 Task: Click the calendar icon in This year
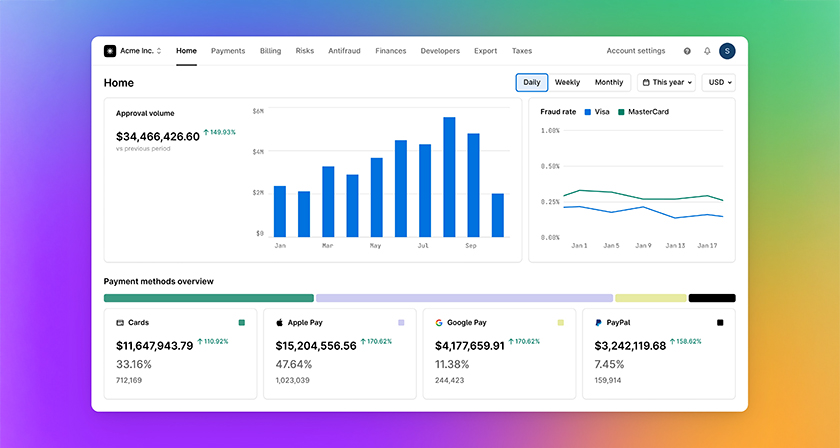tap(646, 83)
